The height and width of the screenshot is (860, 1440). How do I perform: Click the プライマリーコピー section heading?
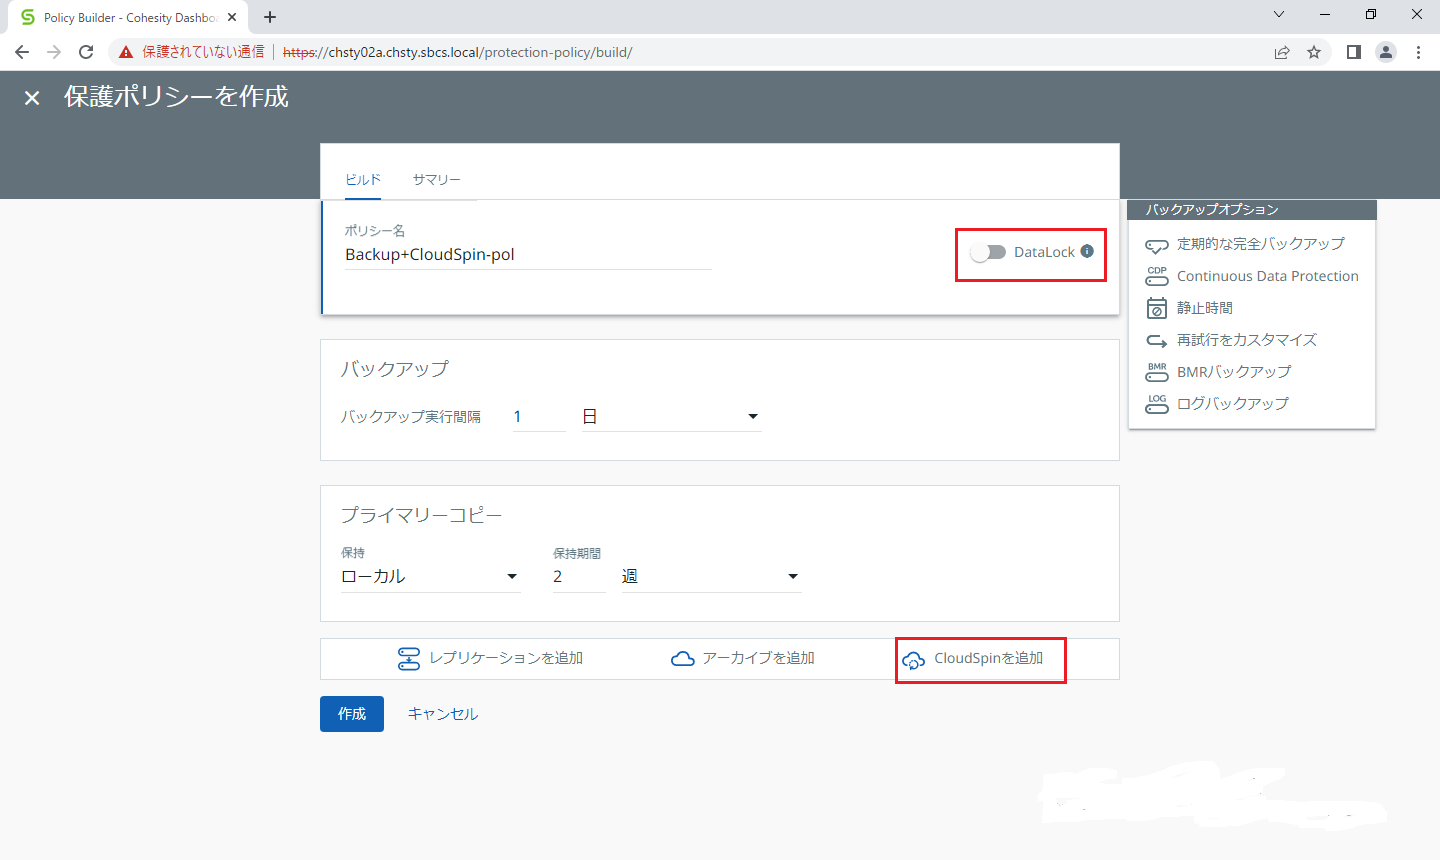tap(421, 516)
